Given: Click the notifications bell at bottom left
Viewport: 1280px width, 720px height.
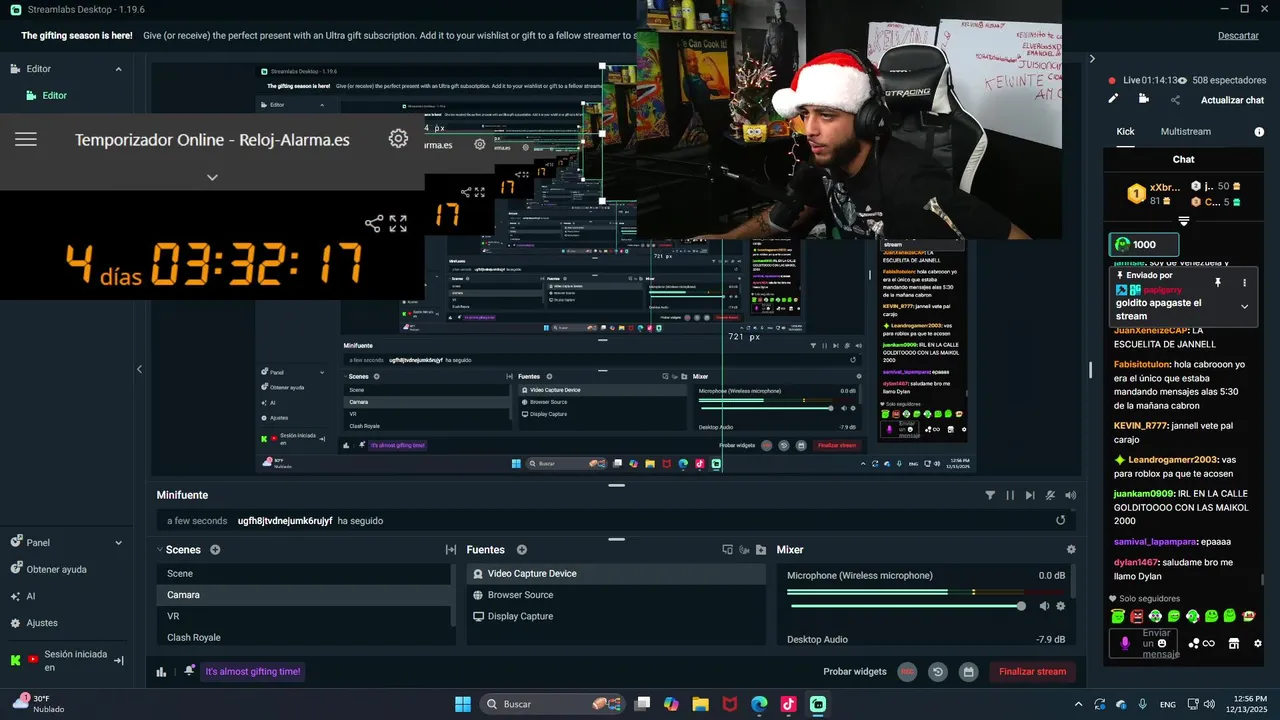Looking at the screenshot, I should 189,671.
